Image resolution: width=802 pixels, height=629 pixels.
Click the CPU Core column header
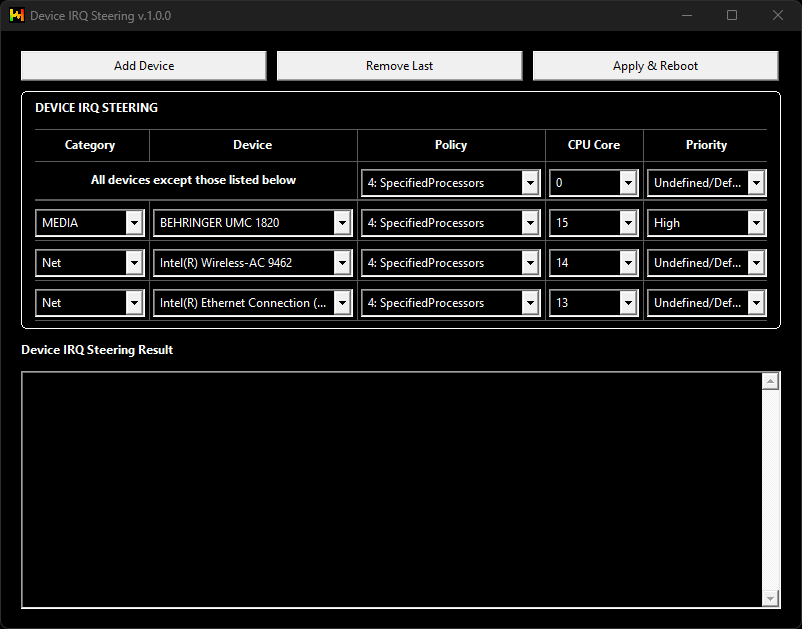click(593, 145)
